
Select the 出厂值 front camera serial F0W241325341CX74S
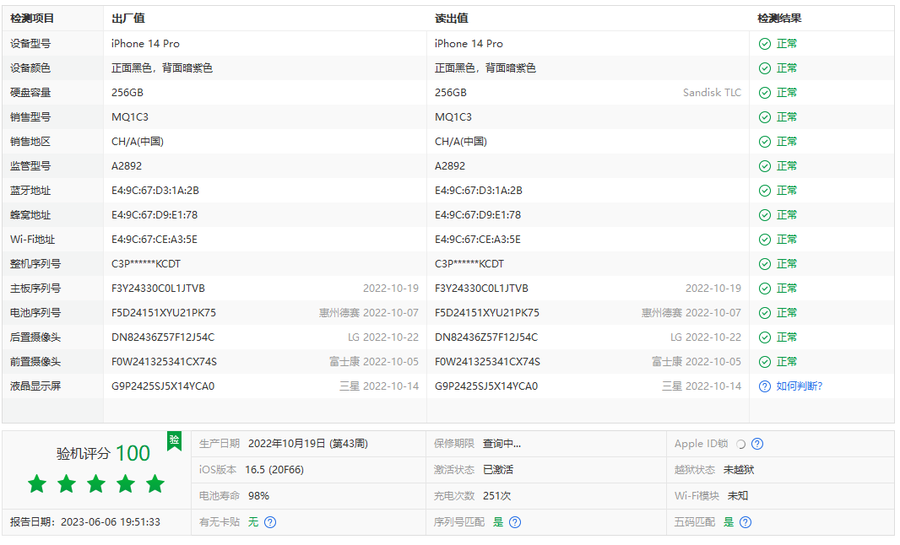click(x=164, y=362)
